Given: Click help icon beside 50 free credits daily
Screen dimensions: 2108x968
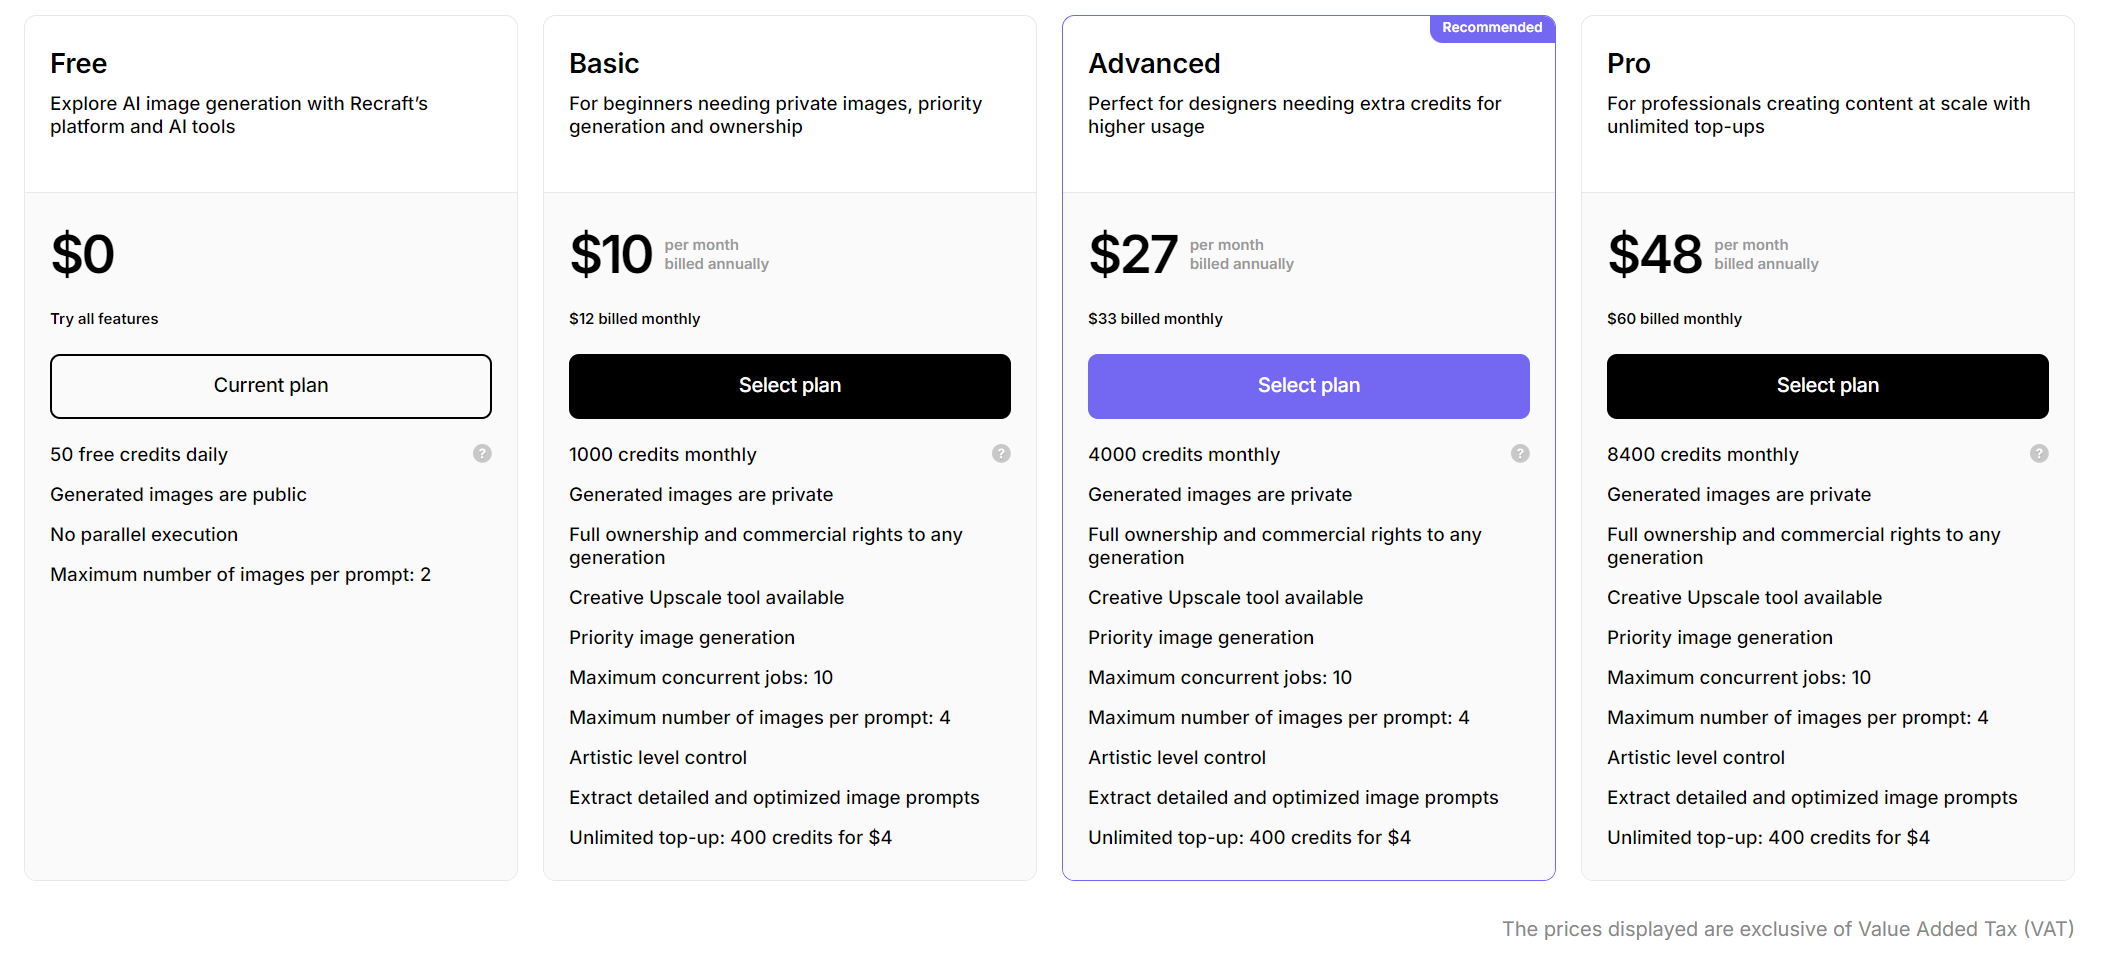Looking at the screenshot, I should pyautogui.click(x=482, y=454).
